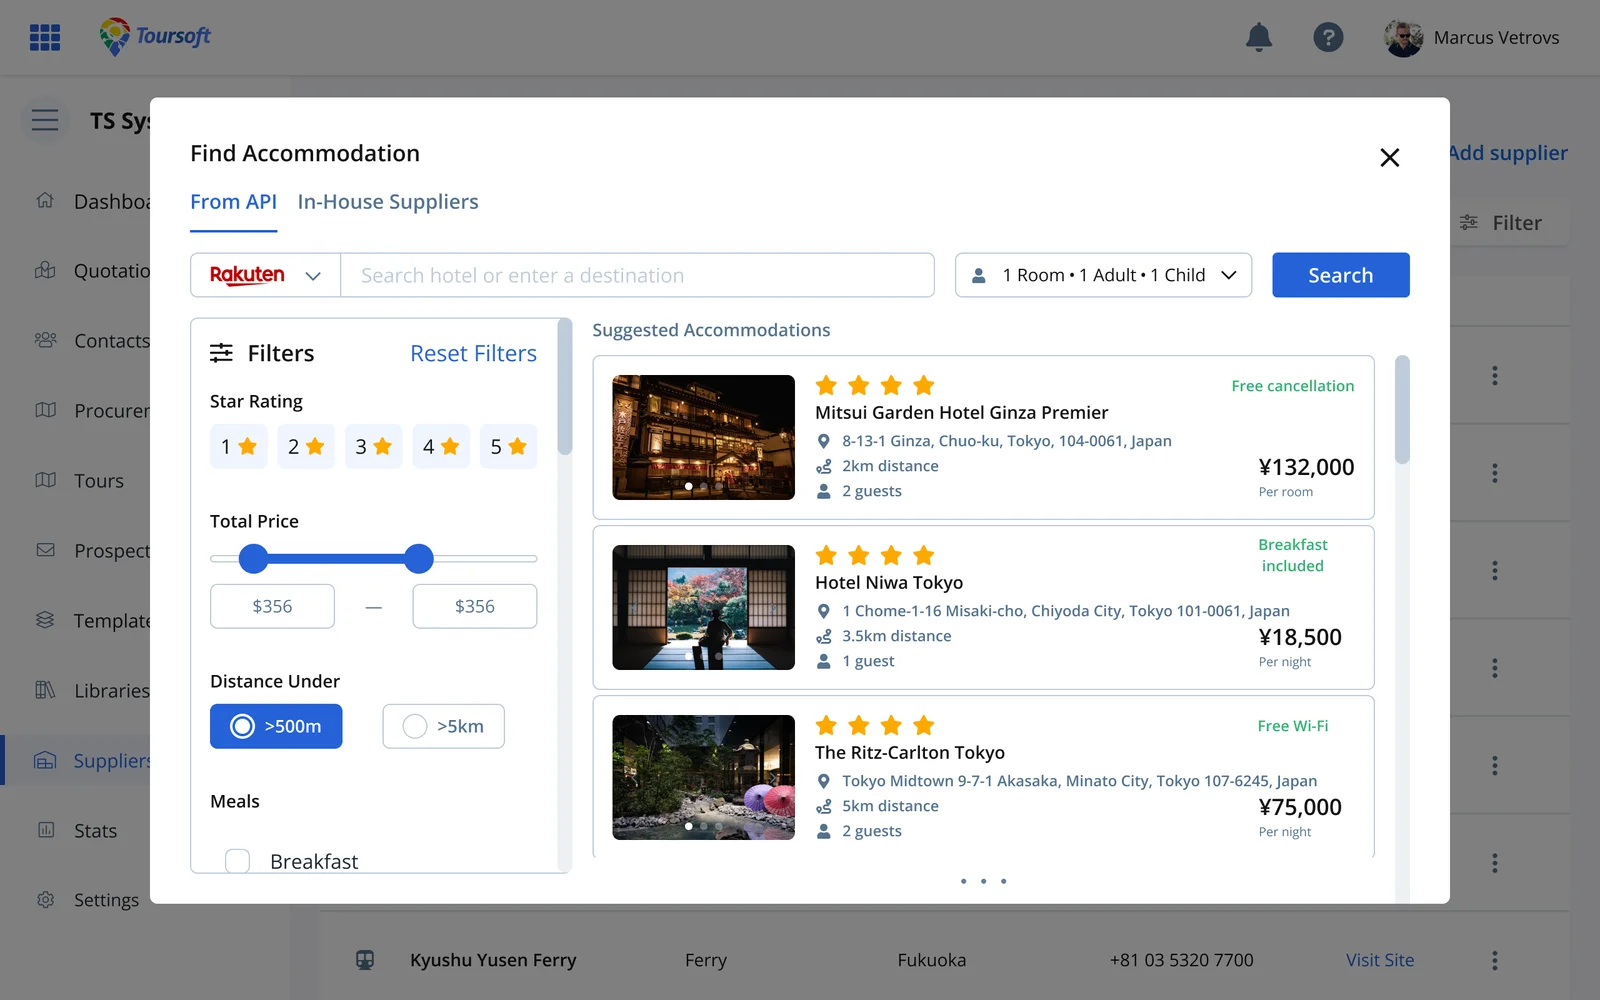Viewport: 1600px width, 1000px height.
Task: Select the >500m distance radio option
Action: (276, 726)
